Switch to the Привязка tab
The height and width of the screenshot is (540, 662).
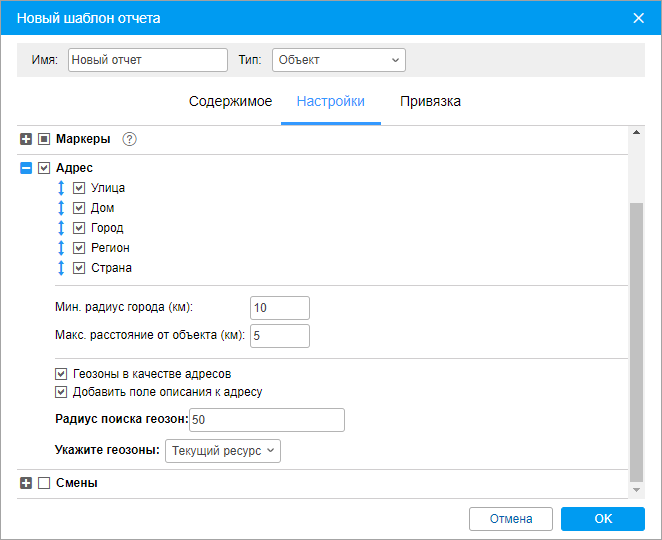[430, 102]
